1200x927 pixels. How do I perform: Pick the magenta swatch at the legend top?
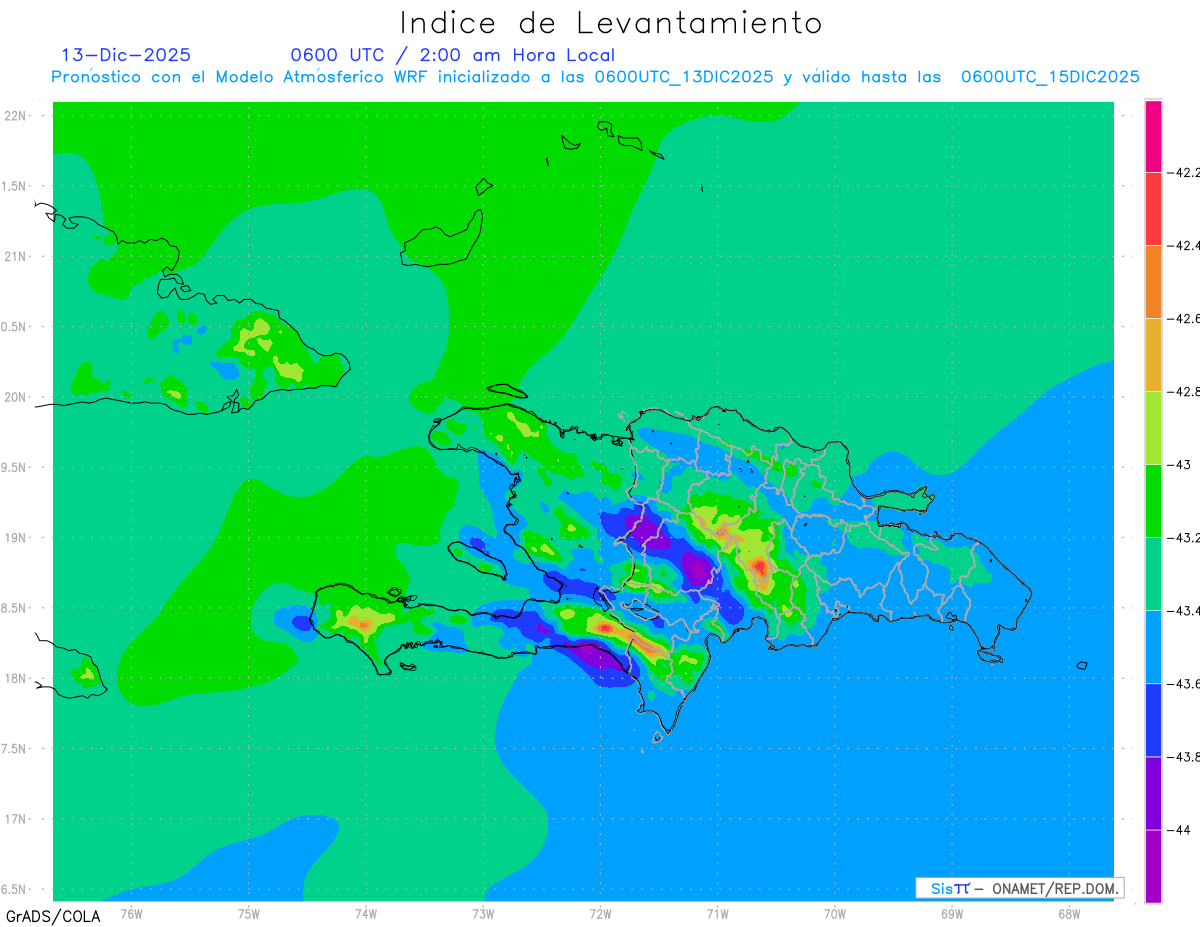1153,136
